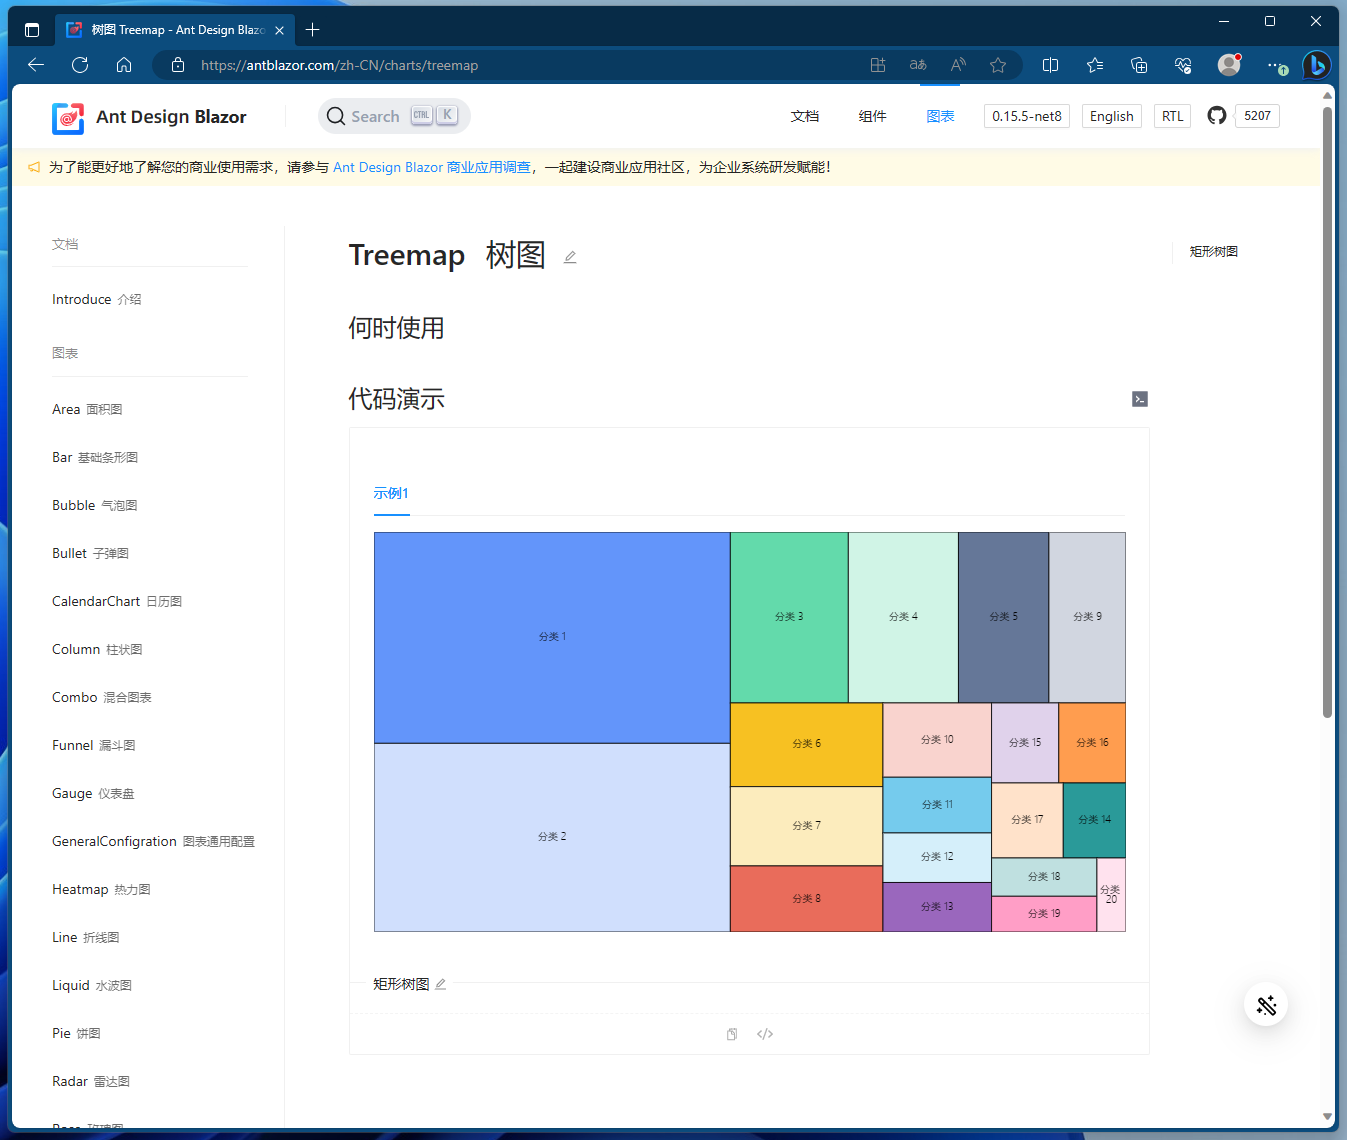Click the edit pencil next to the Treemap title
The width and height of the screenshot is (1347, 1140).
click(x=570, y=258)
